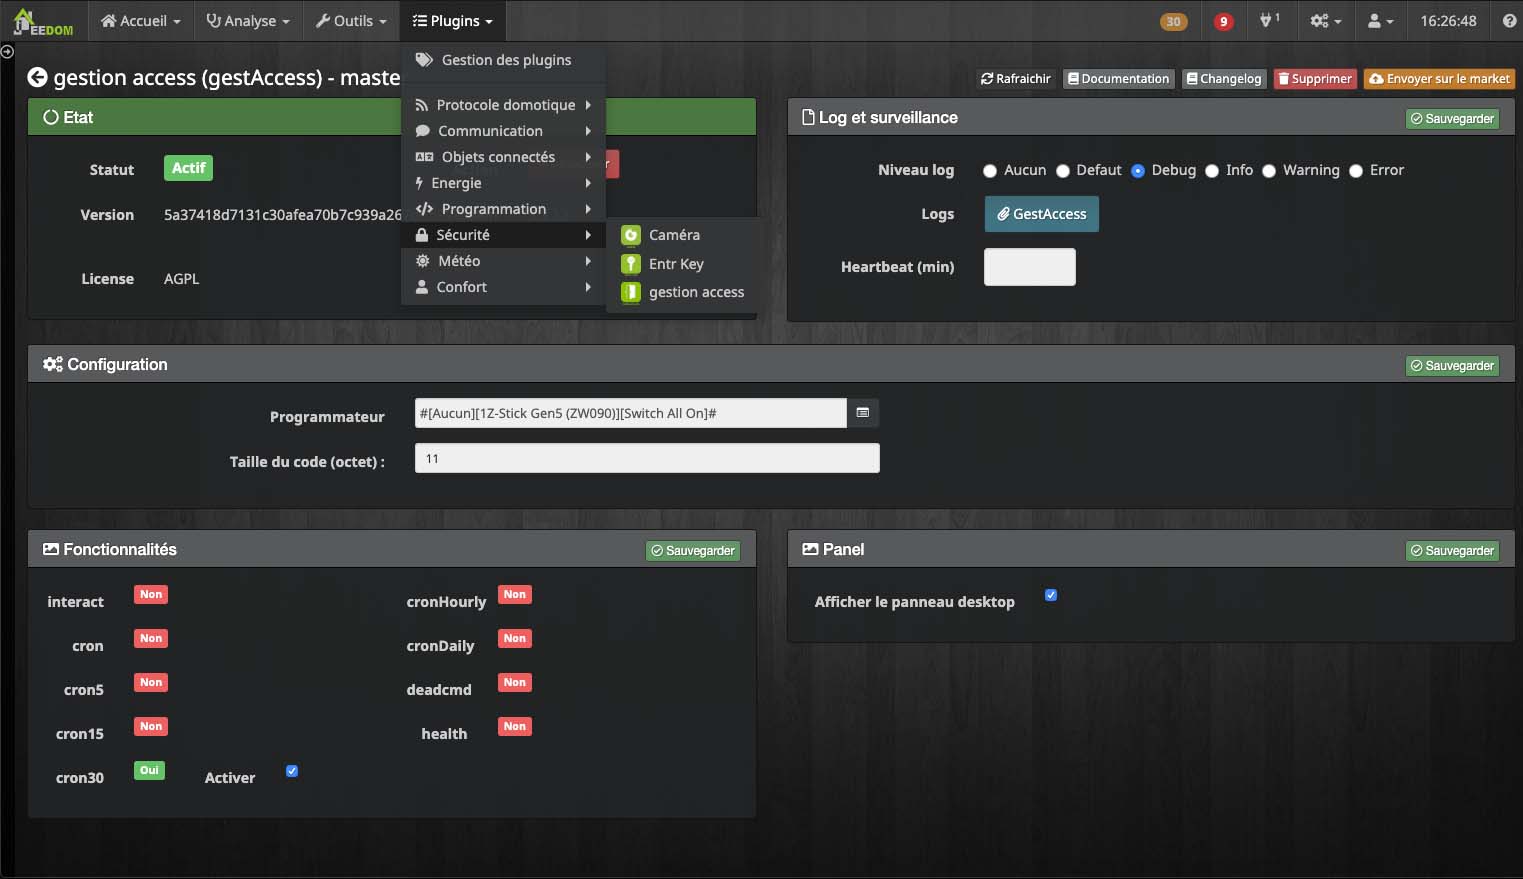Select the Warning log level
1523x879 pixels.
[x=1269, y=171]
